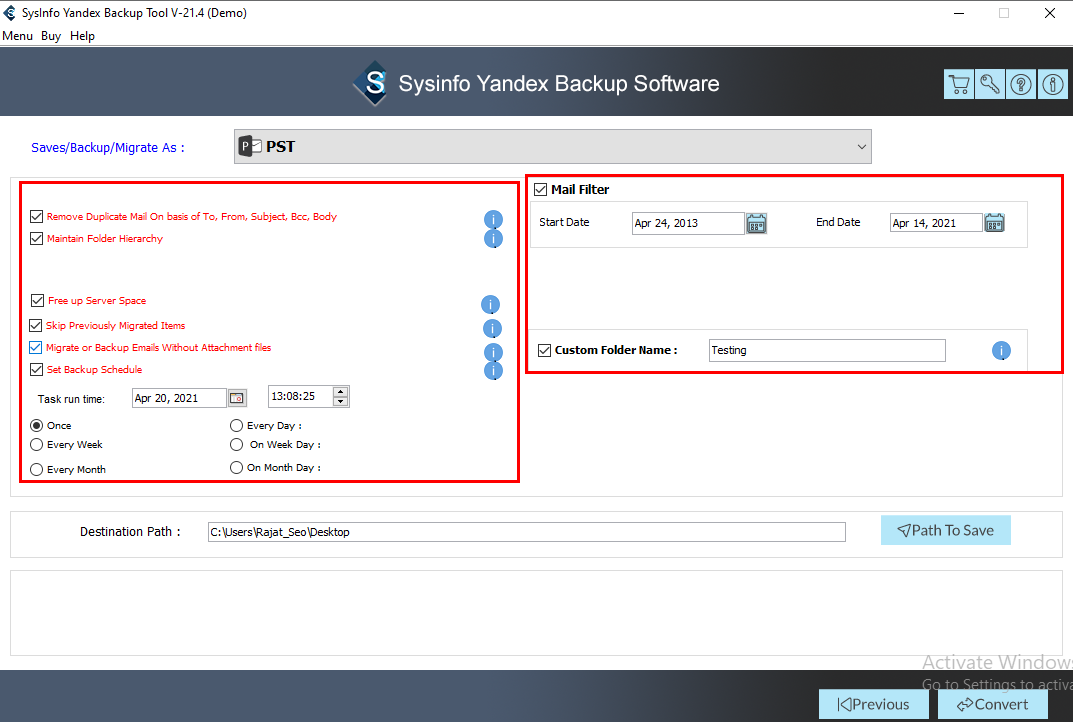Image resolution: width=1073 pixels, height=722 pixels.
Task: Open the question mark help icon
Action: coord(1021,84)
